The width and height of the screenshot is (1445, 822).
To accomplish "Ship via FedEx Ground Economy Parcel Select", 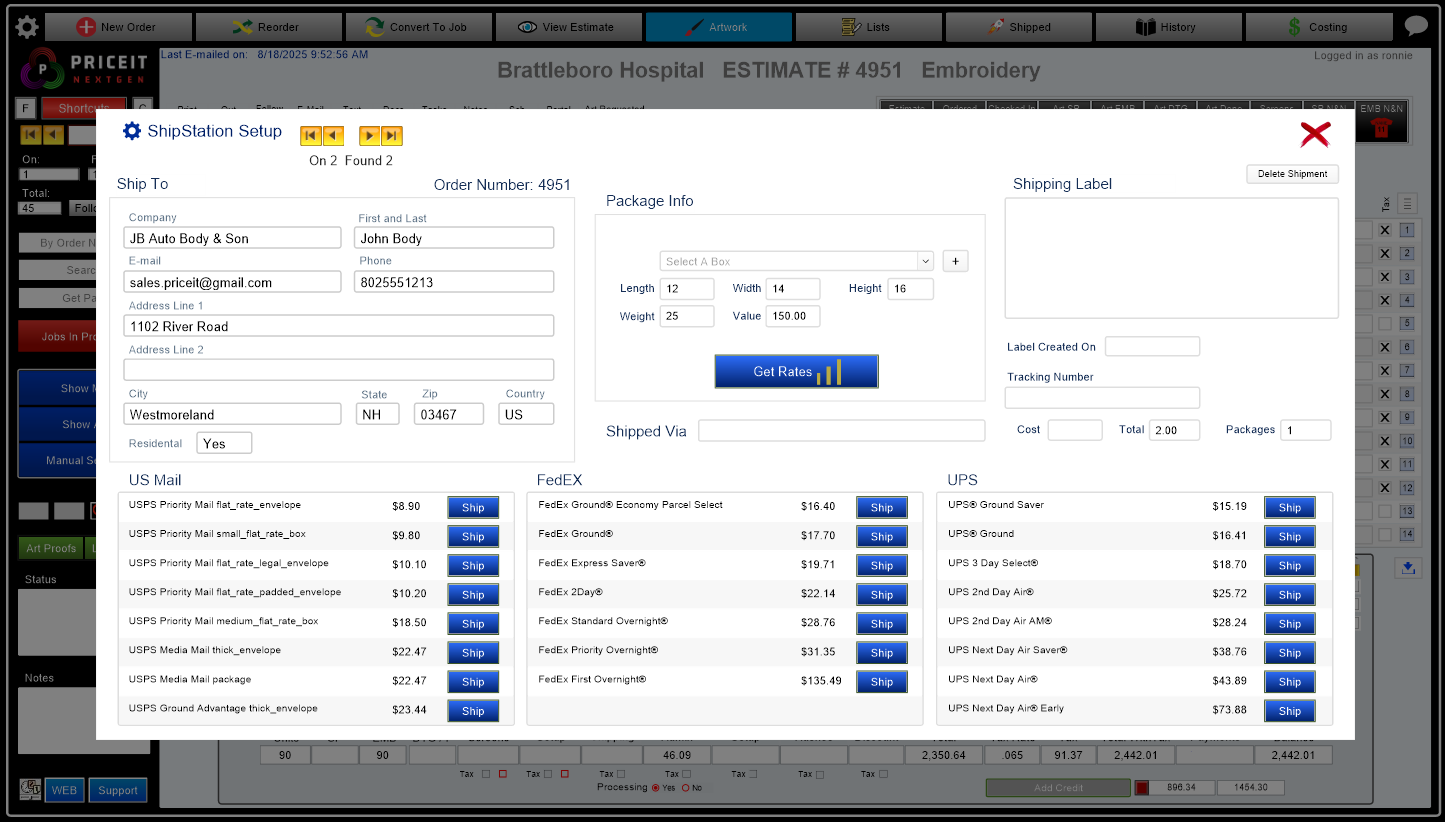I will [882, 508].
